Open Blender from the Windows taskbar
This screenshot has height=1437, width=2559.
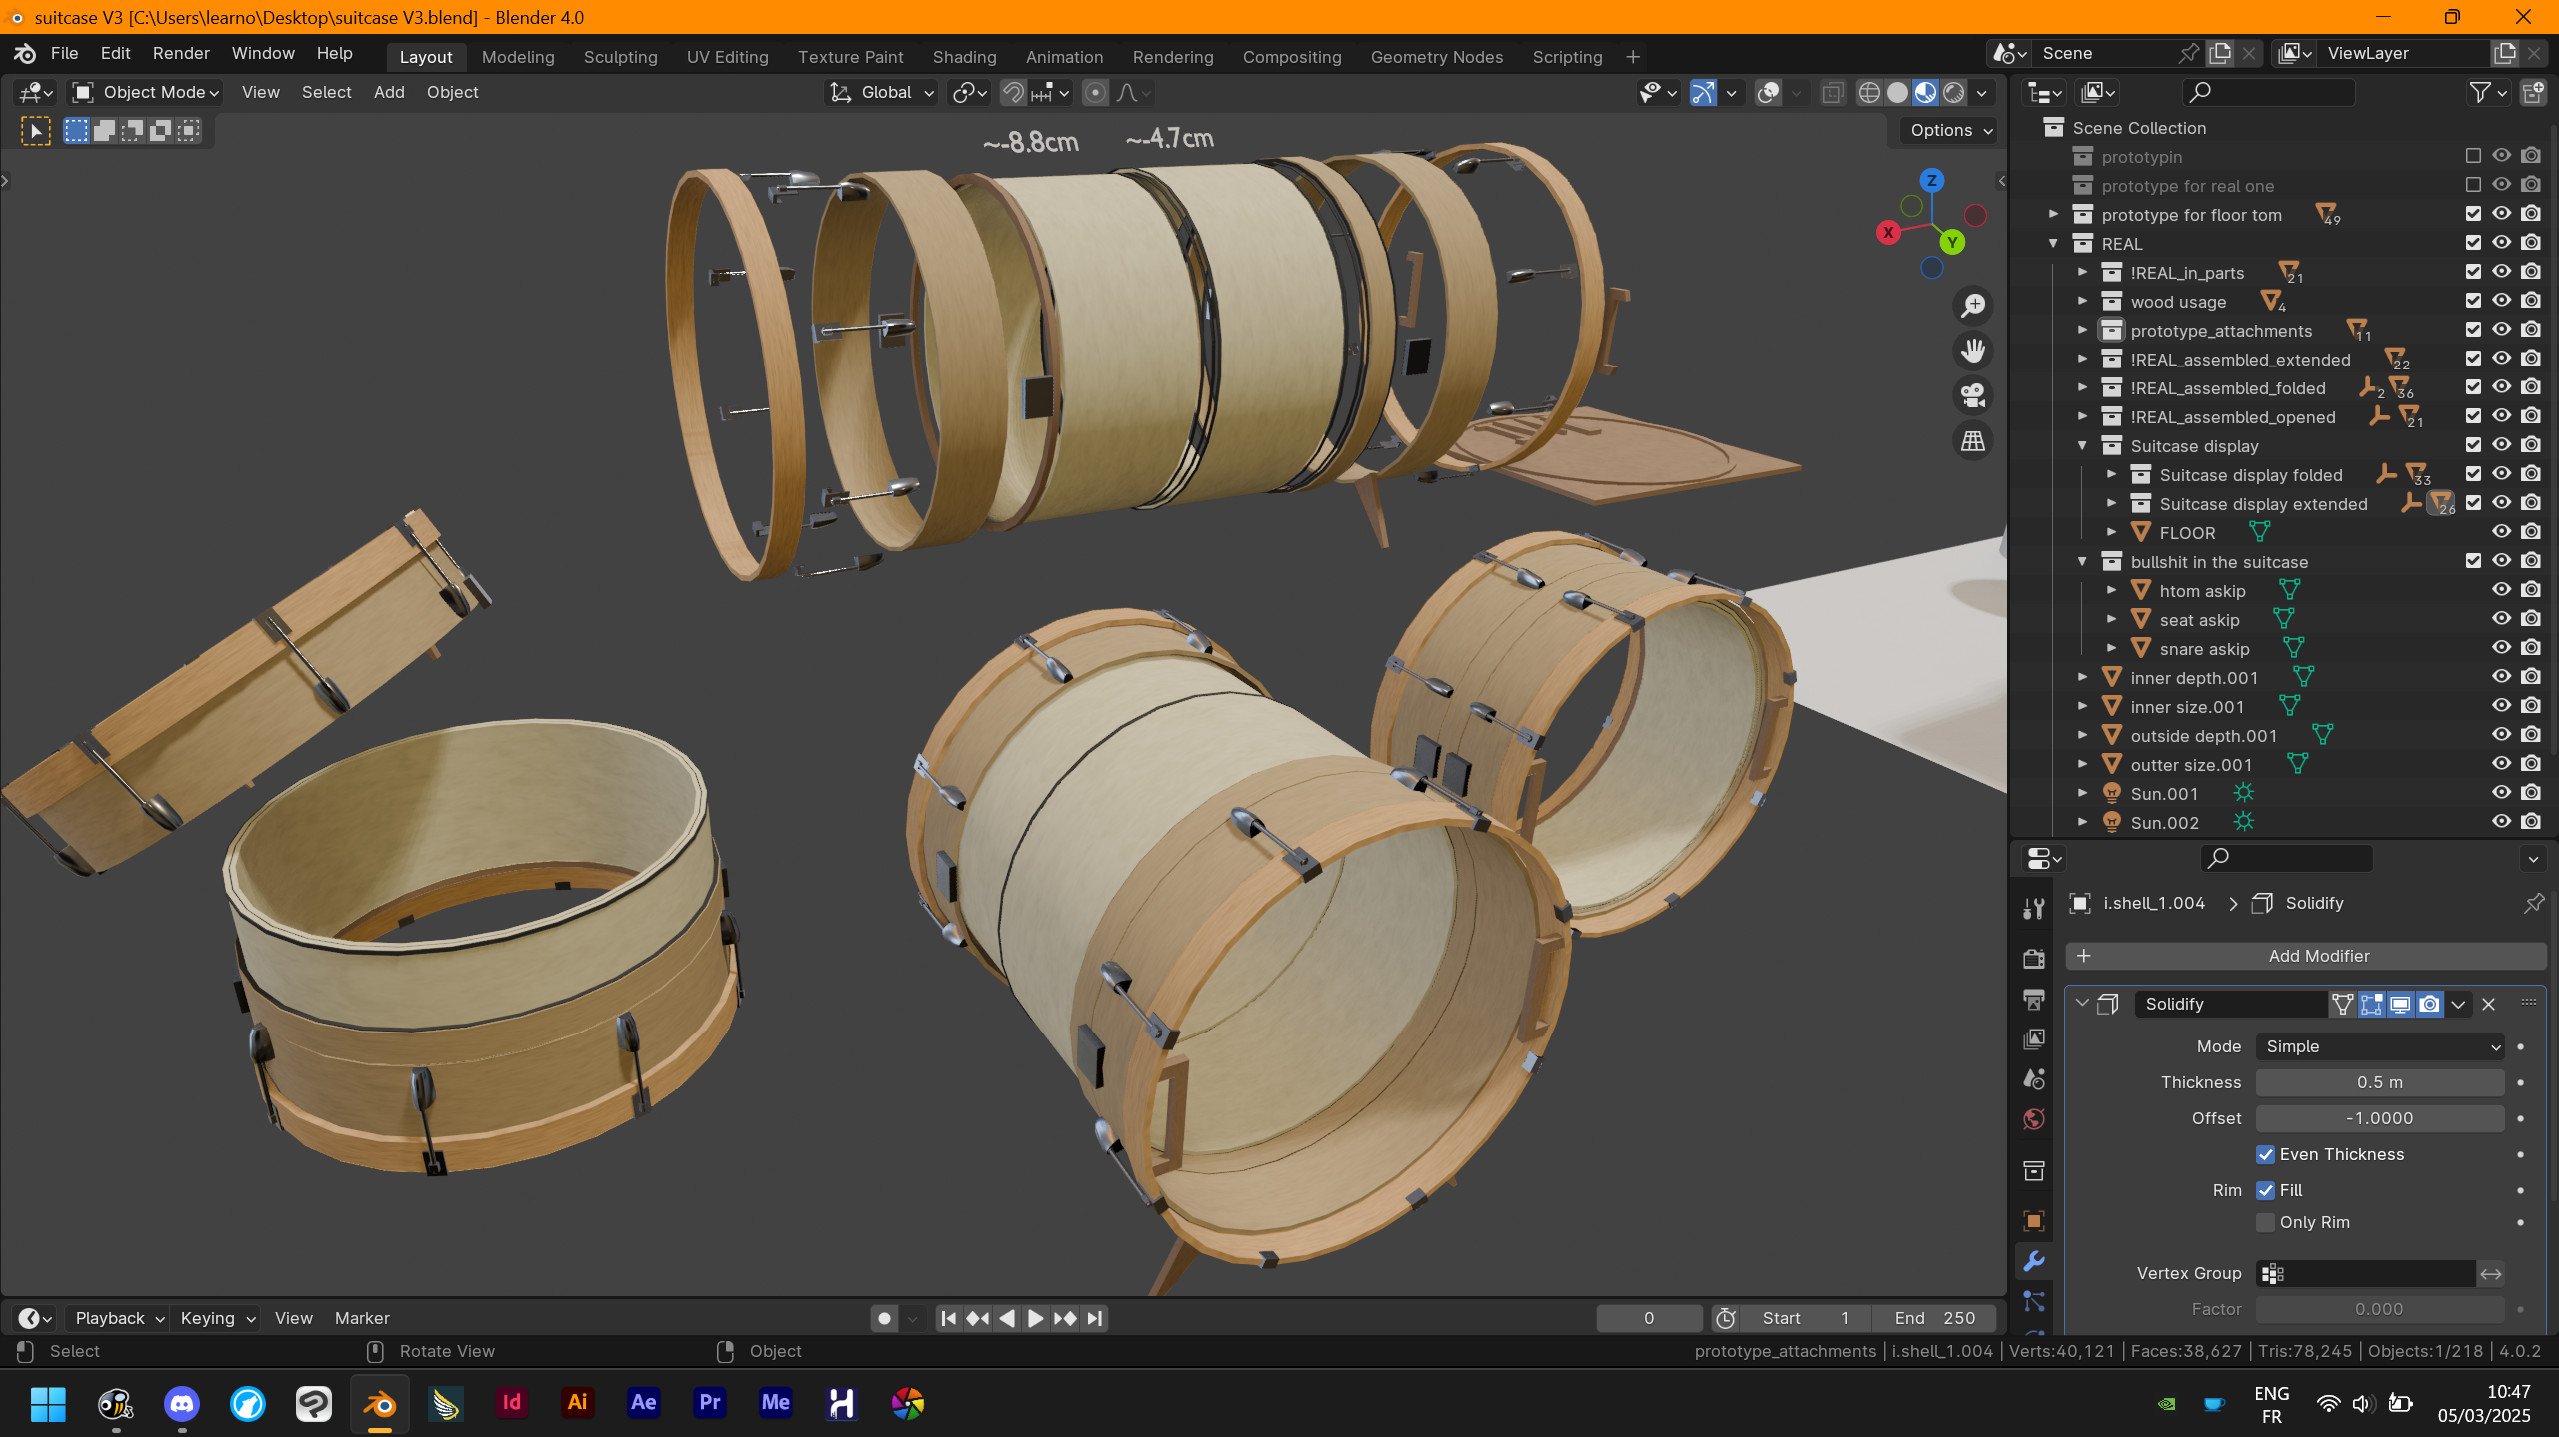click(379, 1403)
